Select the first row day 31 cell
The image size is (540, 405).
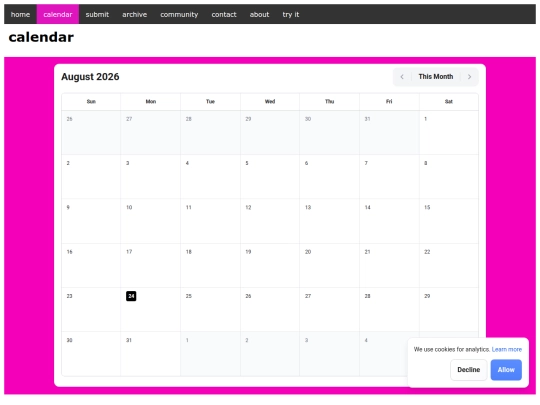pyautogui.click(x=389, y=133)
